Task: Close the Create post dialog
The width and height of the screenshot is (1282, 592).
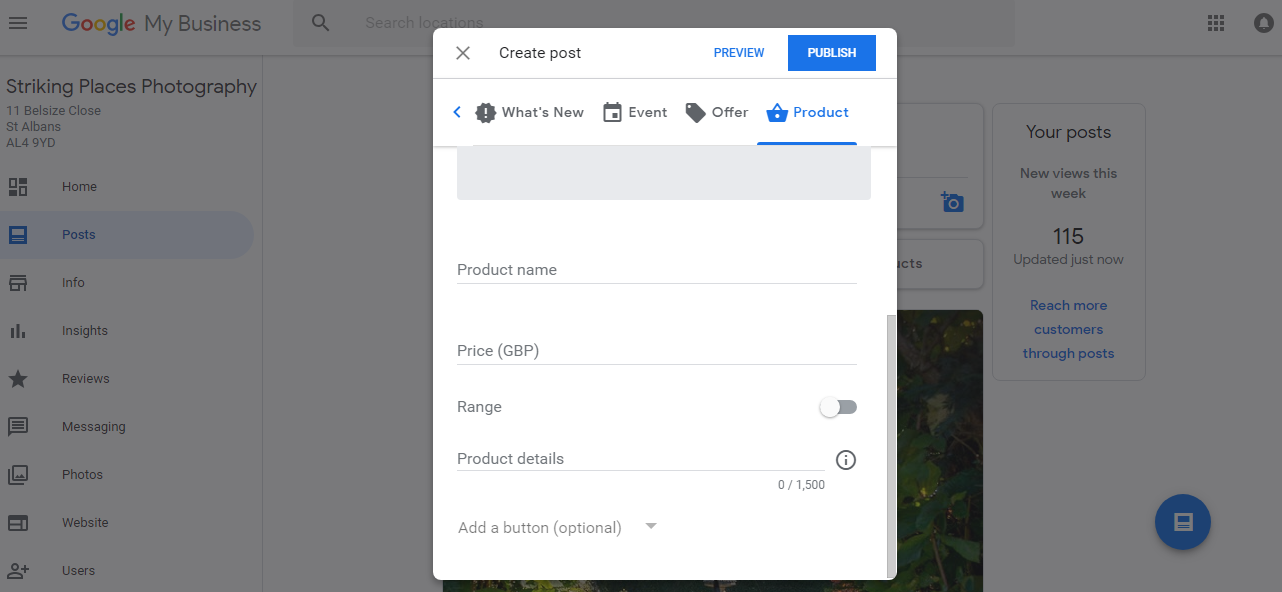Action: coord(463,53)
